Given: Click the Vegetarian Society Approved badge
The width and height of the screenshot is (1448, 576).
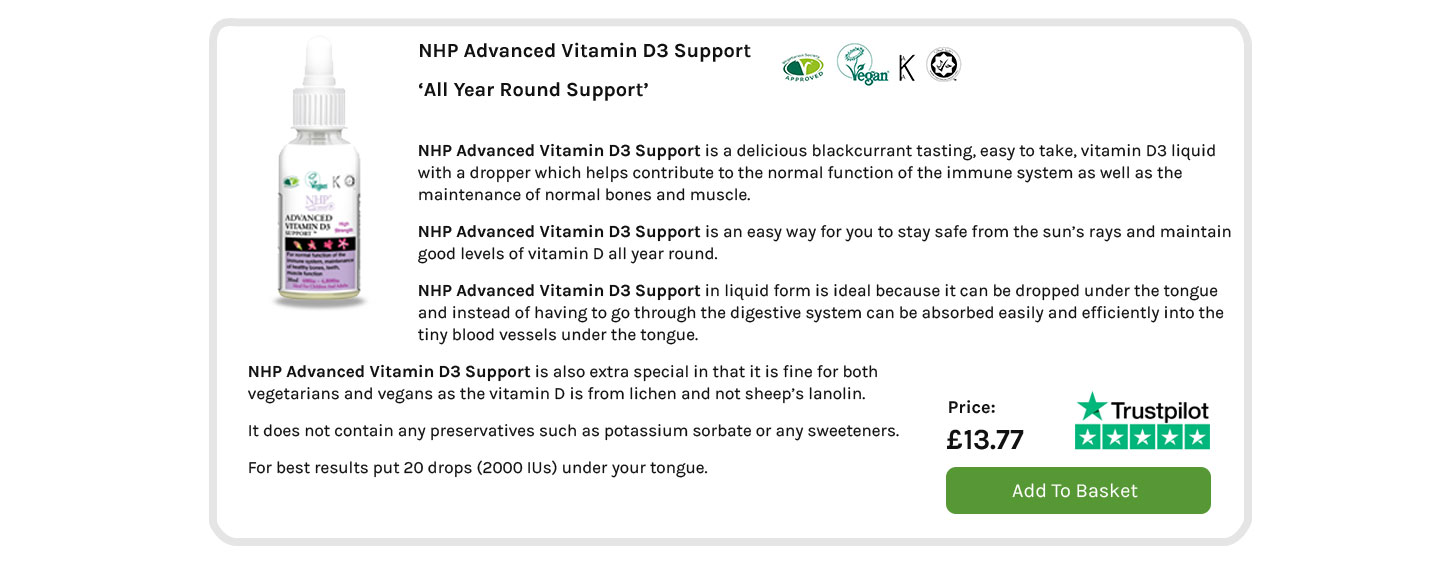Looking at the screenshot, I should pos(803,67).
